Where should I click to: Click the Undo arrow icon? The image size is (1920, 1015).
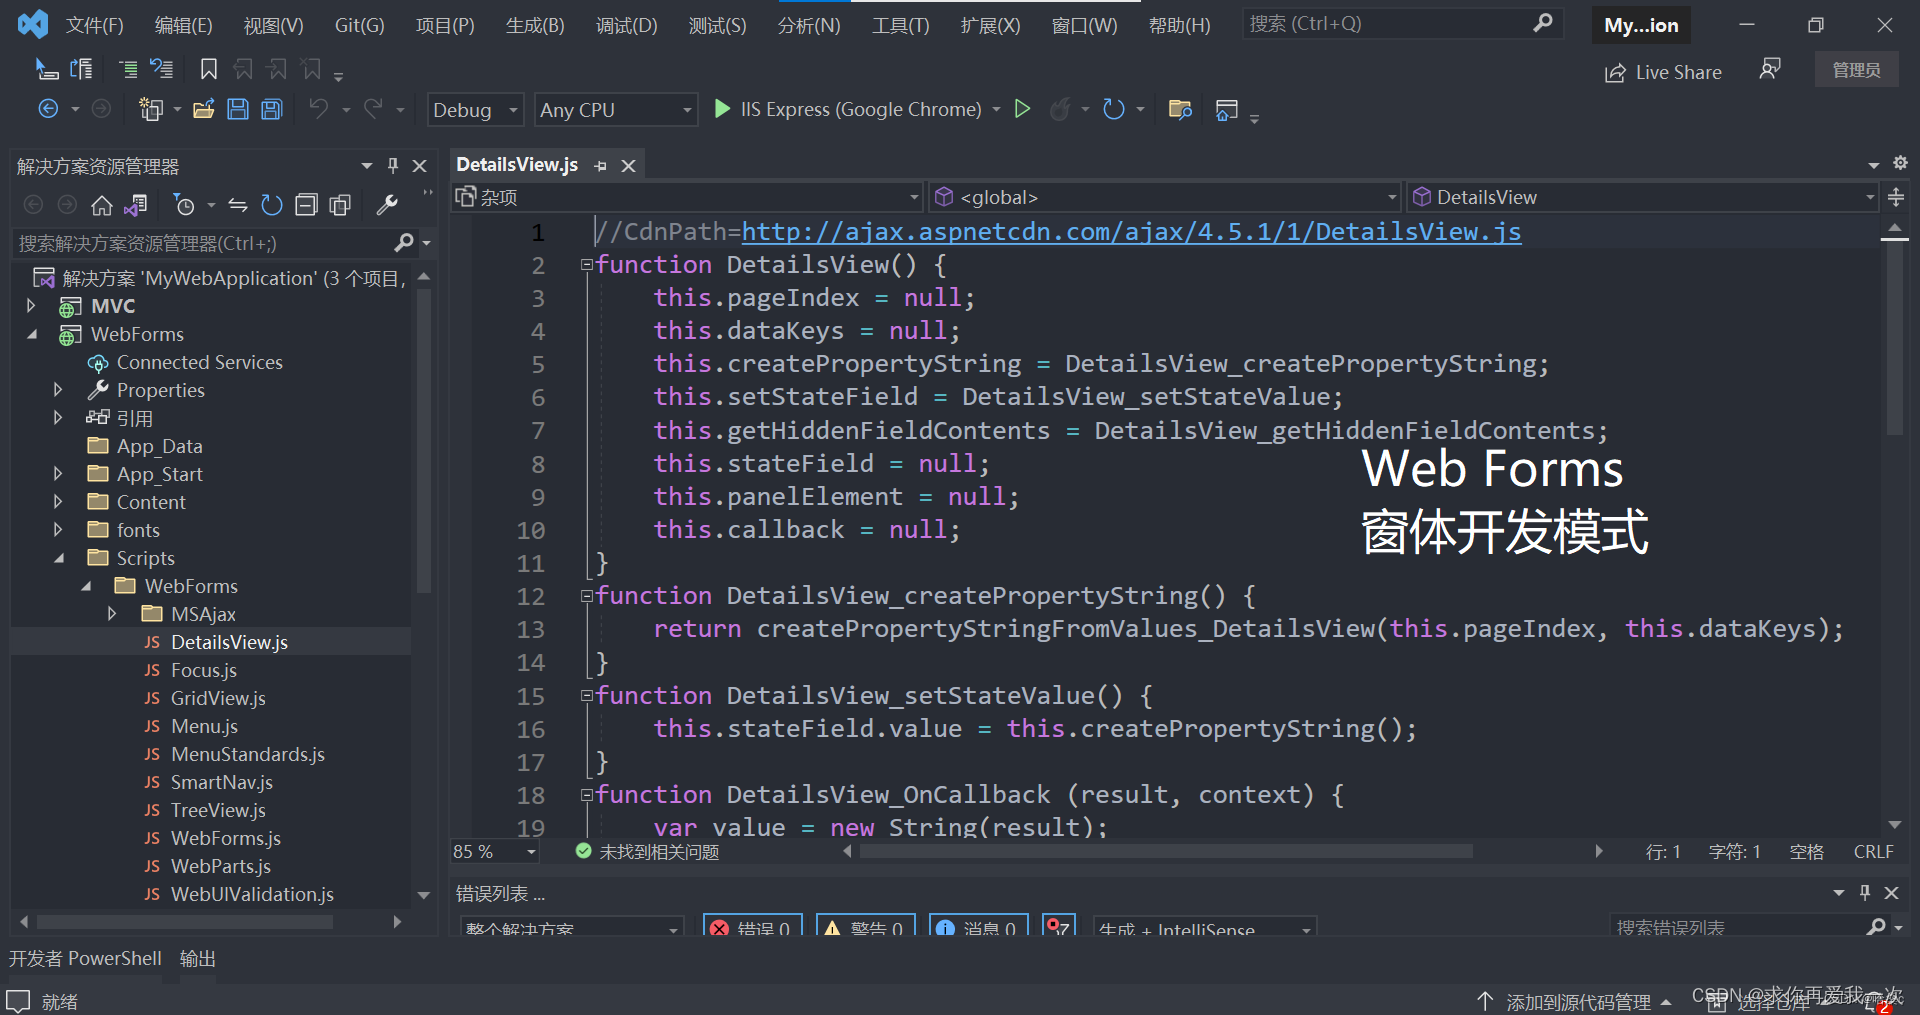pos(318,109)
